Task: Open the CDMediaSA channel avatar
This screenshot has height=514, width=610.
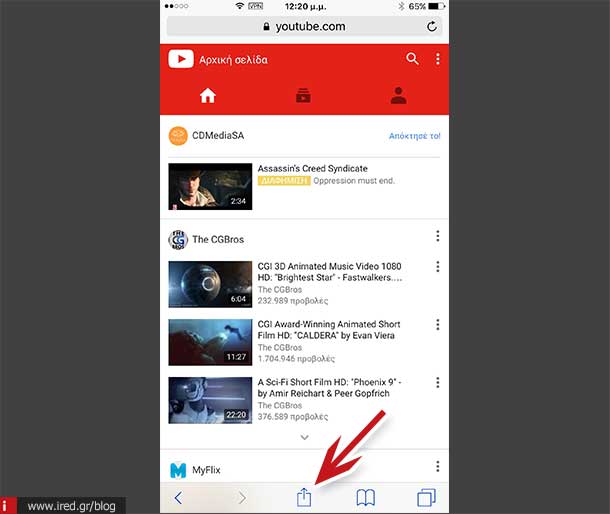Action: 178,136
